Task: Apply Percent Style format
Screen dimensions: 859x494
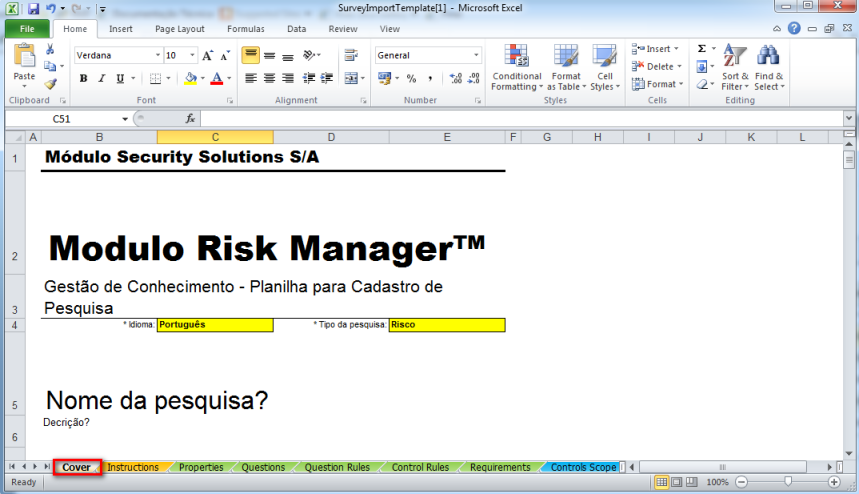Action: click(x=411, y=78)
